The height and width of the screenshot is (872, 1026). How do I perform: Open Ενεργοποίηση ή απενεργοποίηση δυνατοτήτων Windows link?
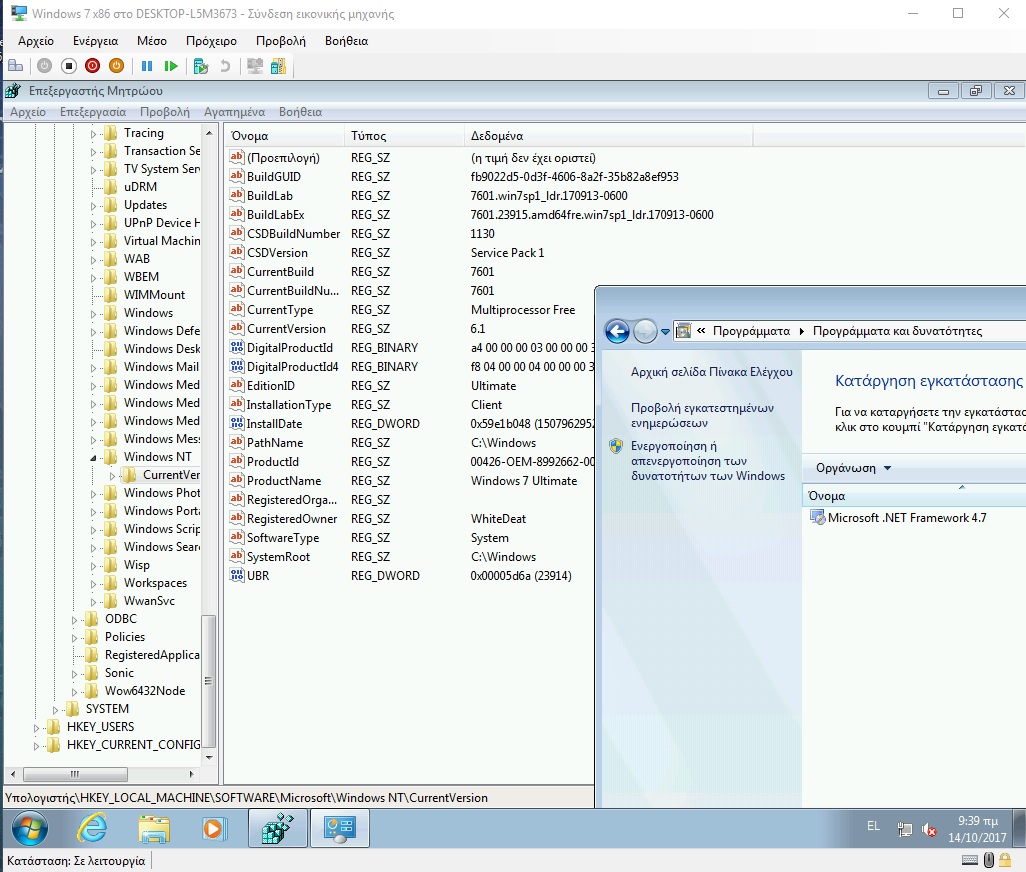[x=708, y=461]
